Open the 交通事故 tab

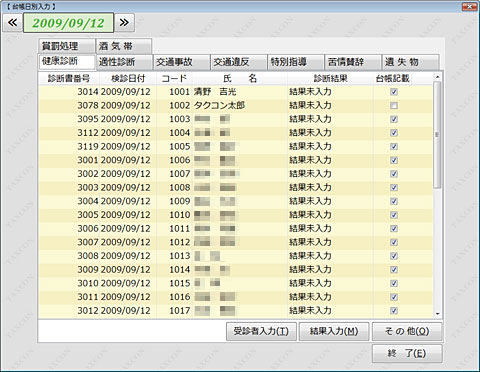pyautogui.click(x=181, y=62)
